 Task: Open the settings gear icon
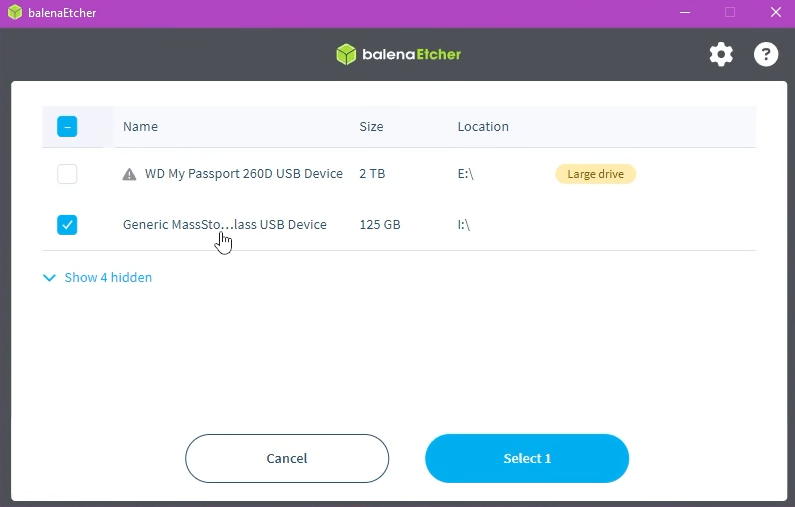721,54
